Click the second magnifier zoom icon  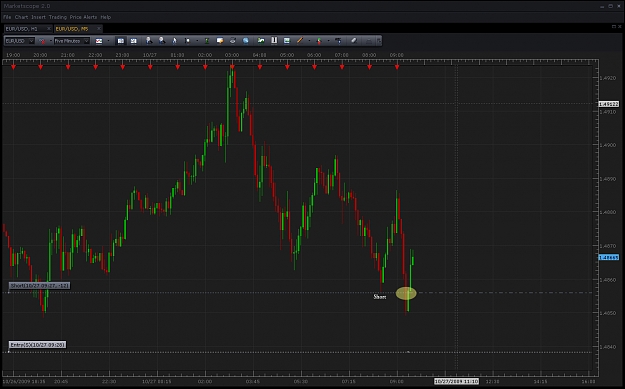pyautogui.click(x=162, y=41)
